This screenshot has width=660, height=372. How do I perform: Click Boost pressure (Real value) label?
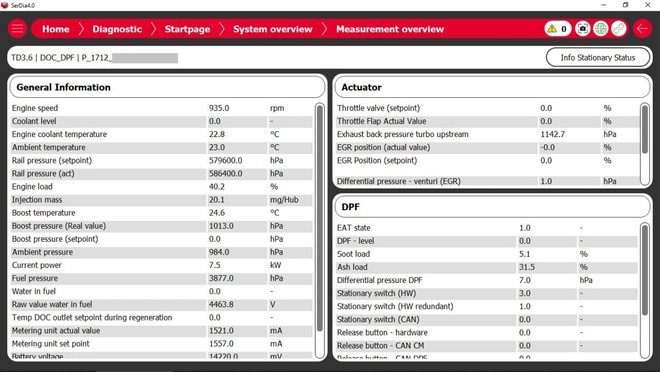[59, 226]
